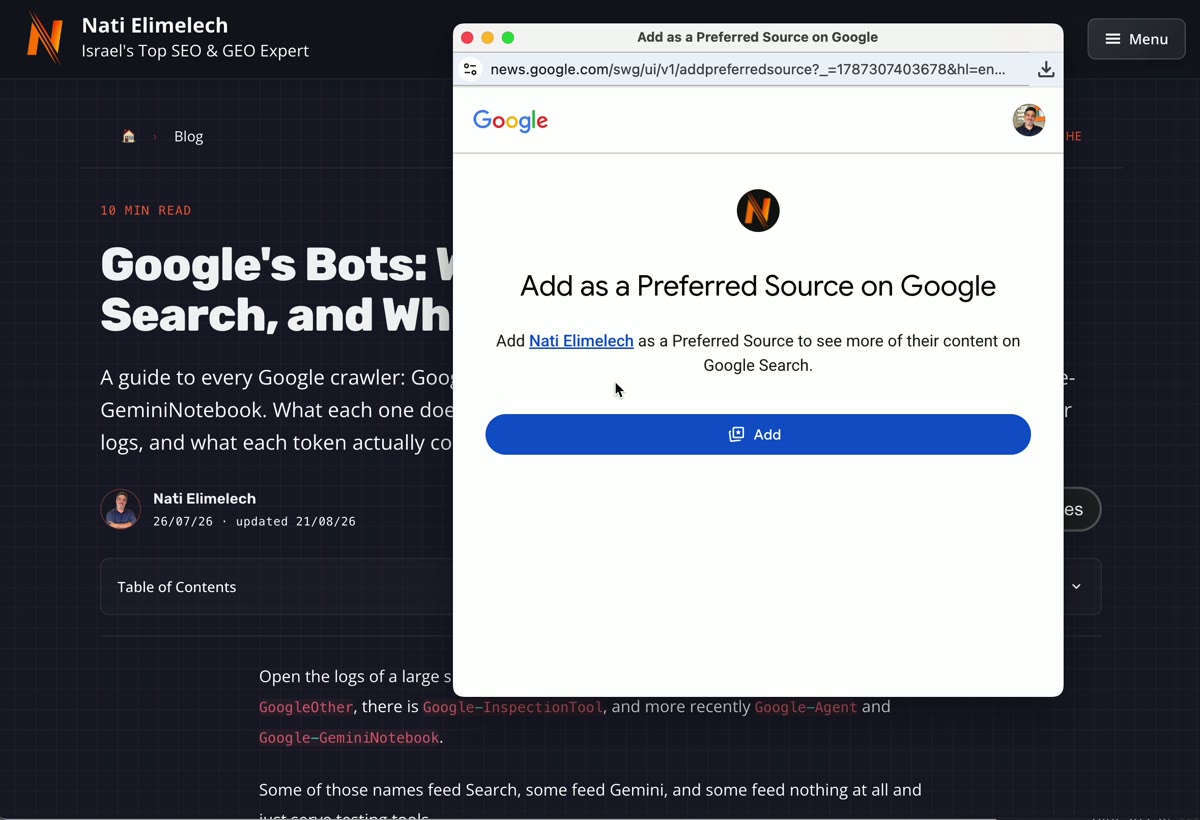This screenshot has height=820, width=1200.
Task: Click the 'Add as a Preferred Source on Google' heading
Action: coord(758,286)
